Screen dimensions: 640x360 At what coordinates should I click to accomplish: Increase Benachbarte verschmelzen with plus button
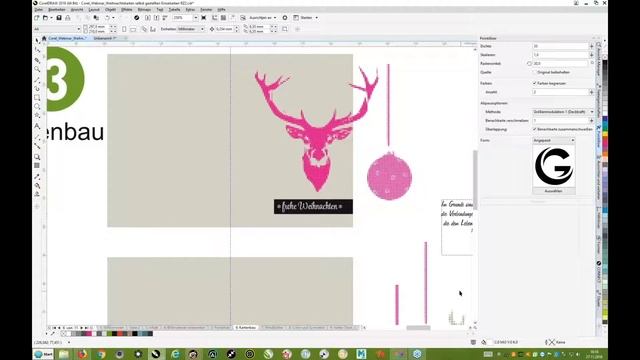(x=591, y=121)
